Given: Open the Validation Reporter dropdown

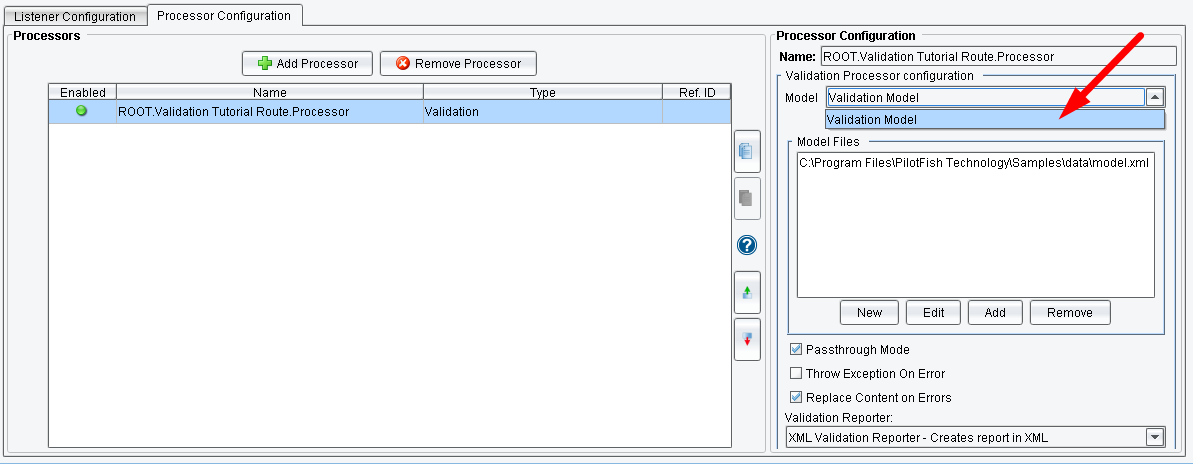Looking at the screenshot, I should [1155, 437].
